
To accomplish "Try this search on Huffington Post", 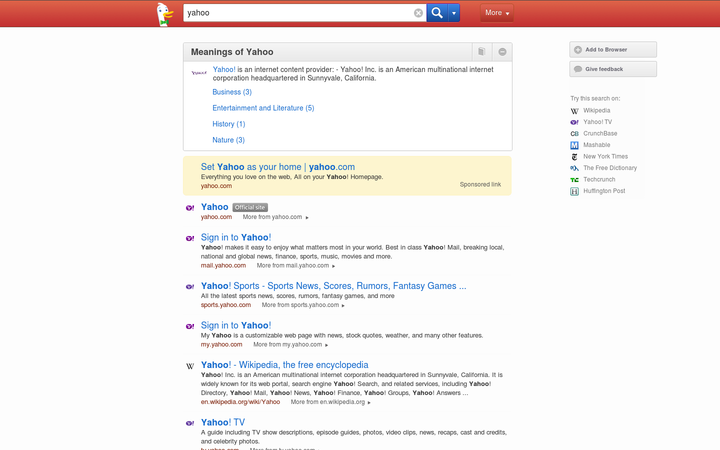I will [x=604, y=191].
